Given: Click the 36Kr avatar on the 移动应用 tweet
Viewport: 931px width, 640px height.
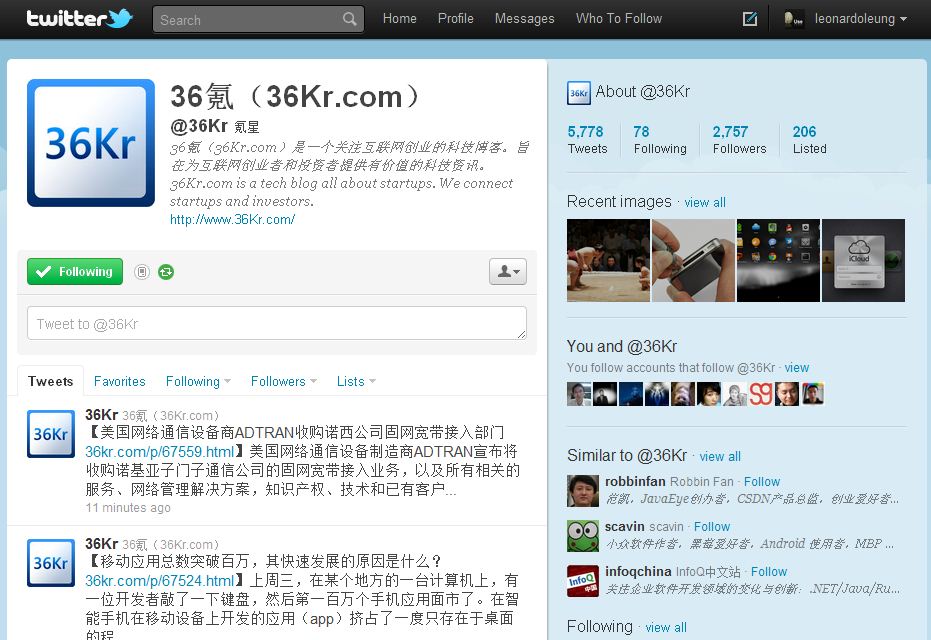Looking at the screenshot, I should coord(51,562).
